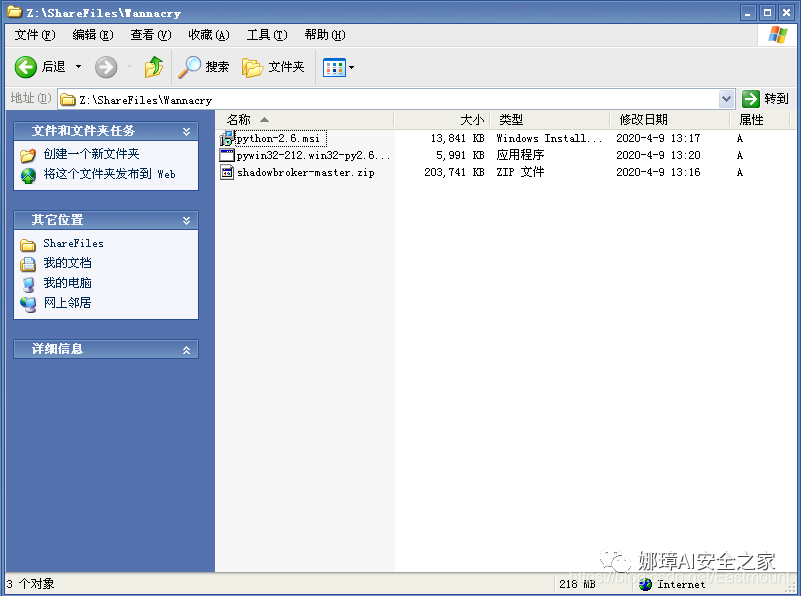Click the Views grid icon
Screen dimensions: 801x596
pos(334,67)
